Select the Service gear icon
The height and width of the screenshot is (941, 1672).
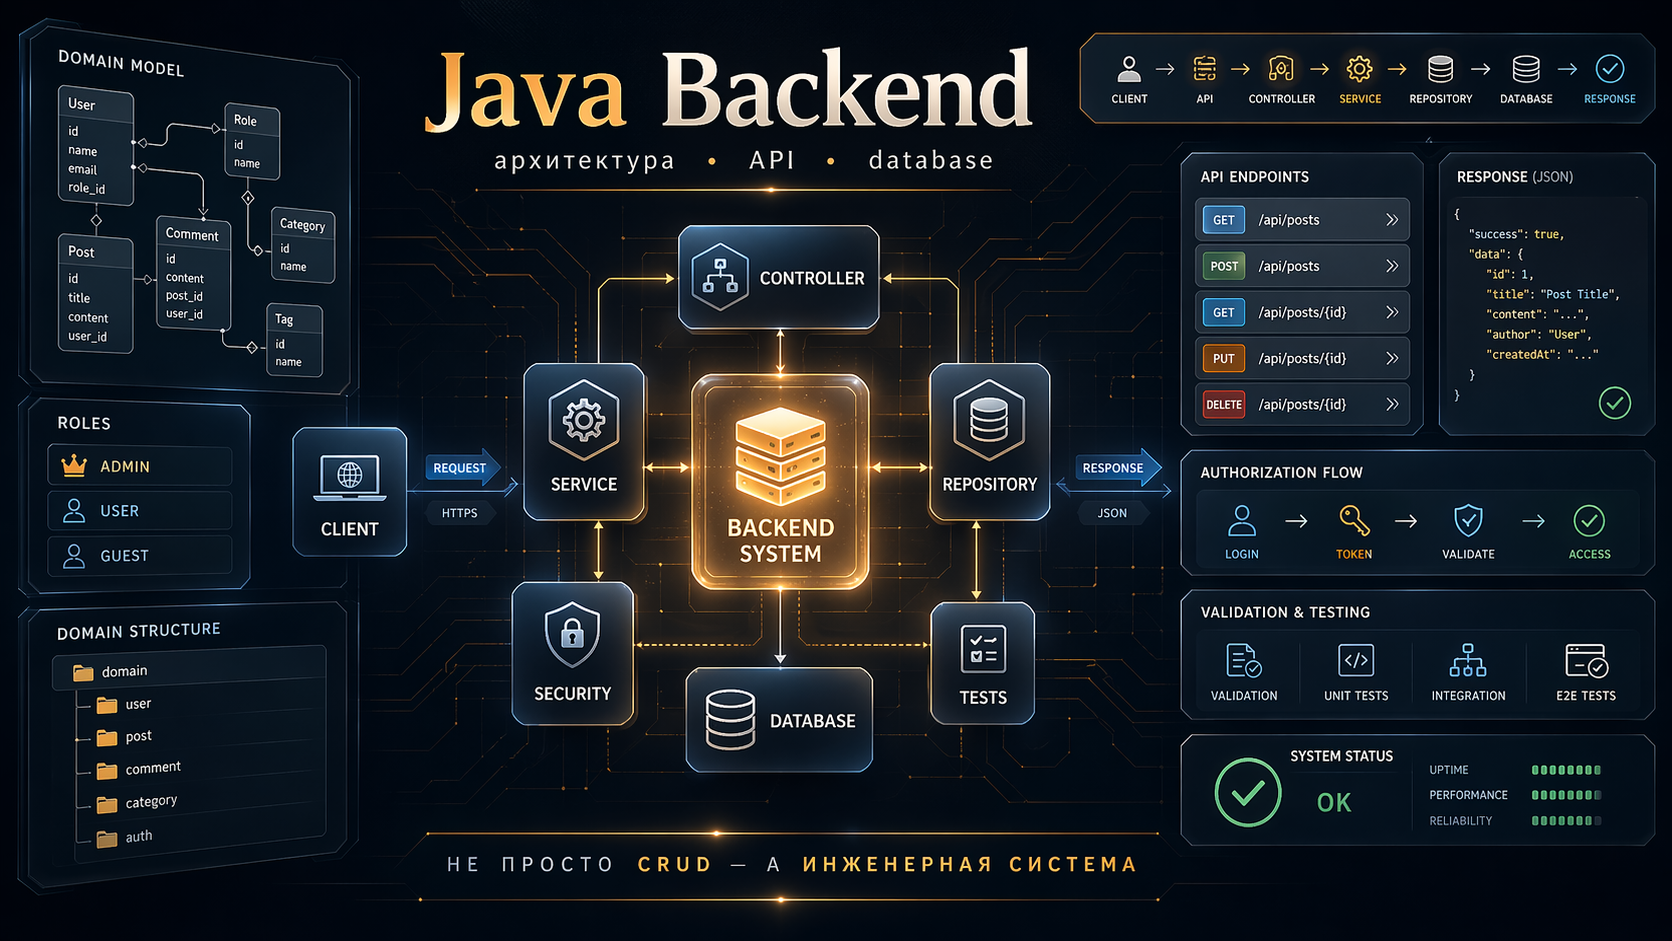(x=584, y=420)
